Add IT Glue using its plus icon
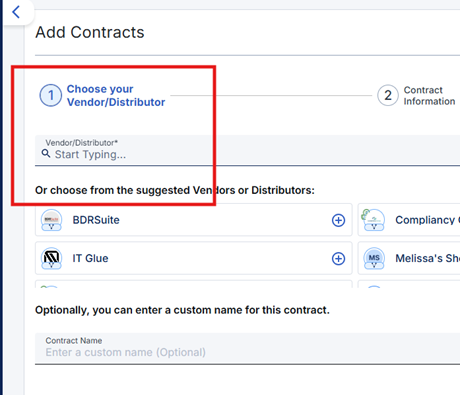460x395 pixels. 338,259
